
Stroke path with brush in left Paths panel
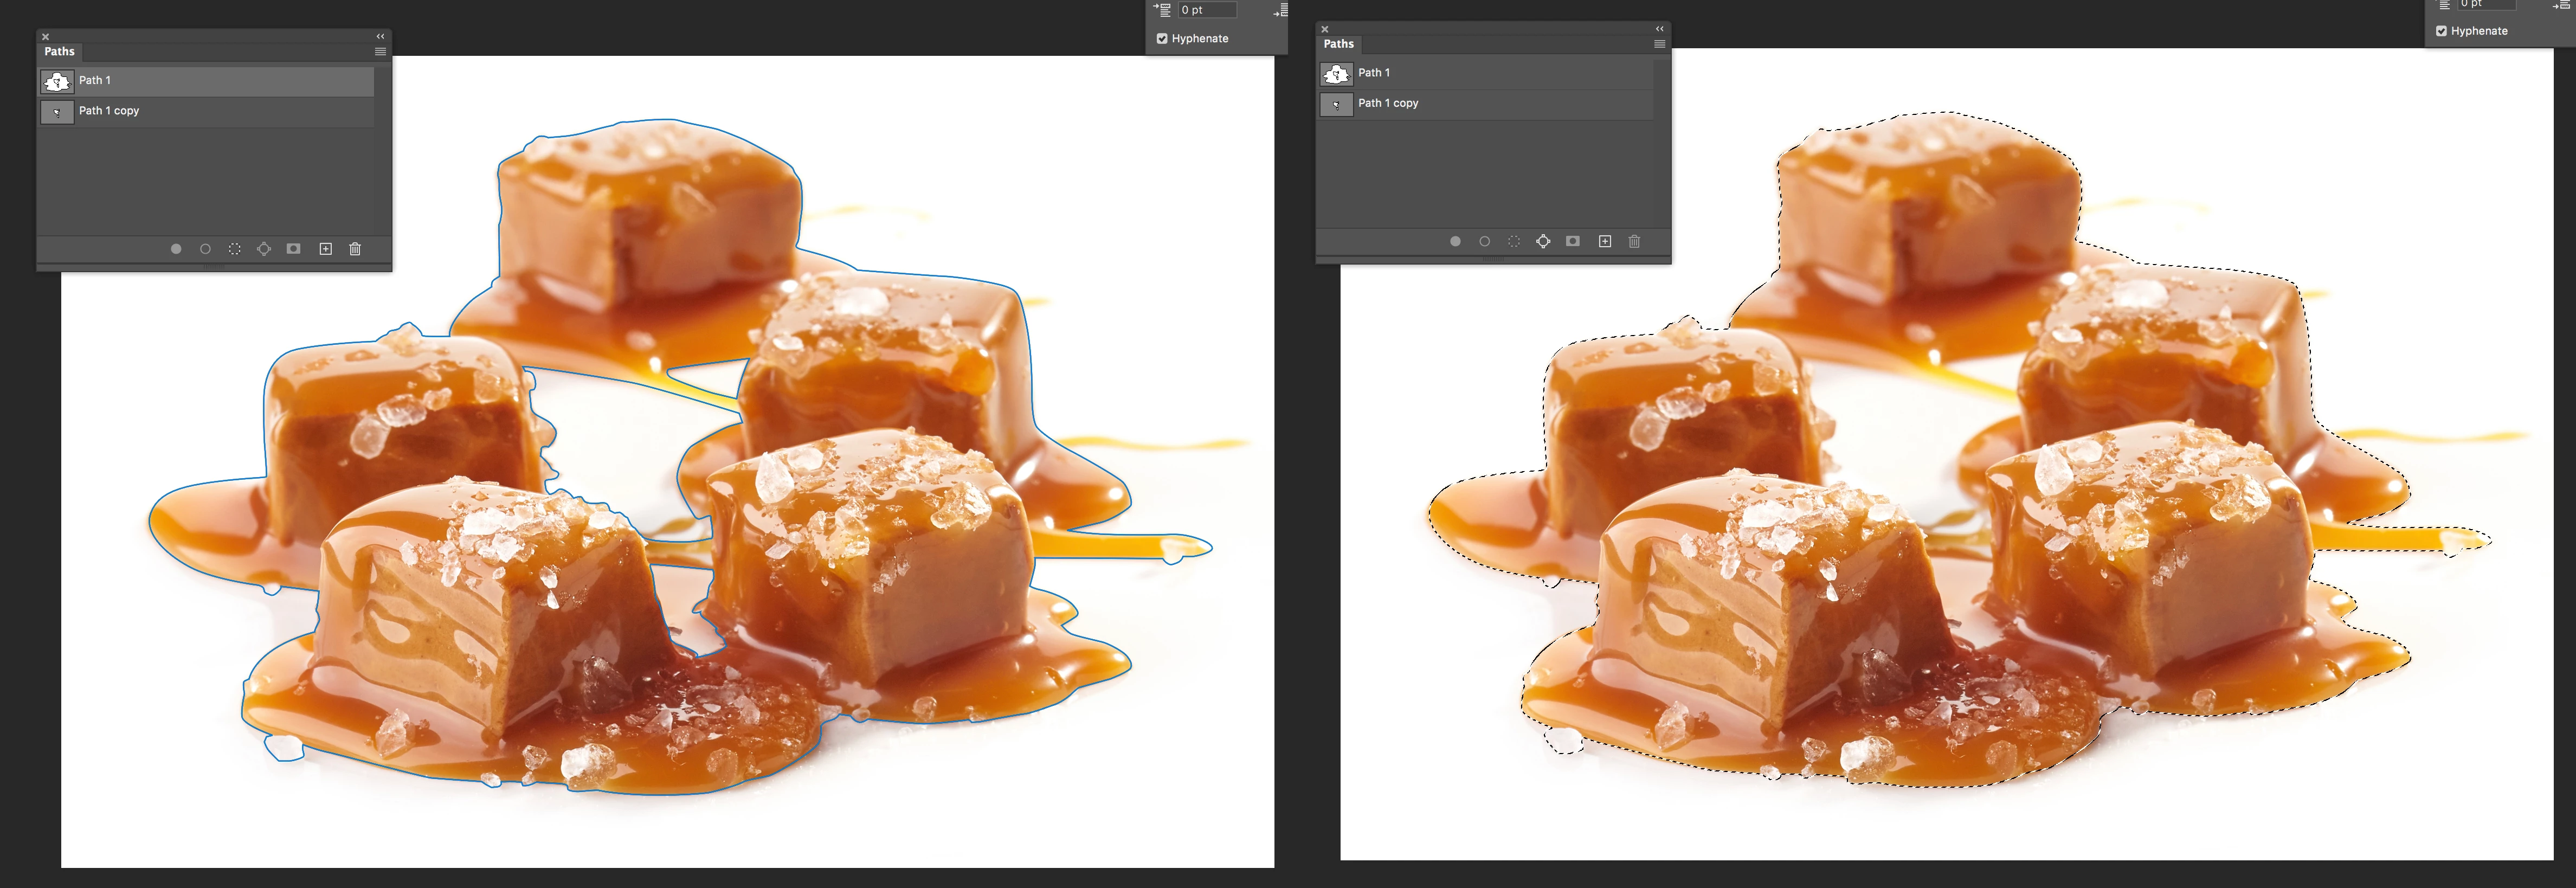(205, 249)
